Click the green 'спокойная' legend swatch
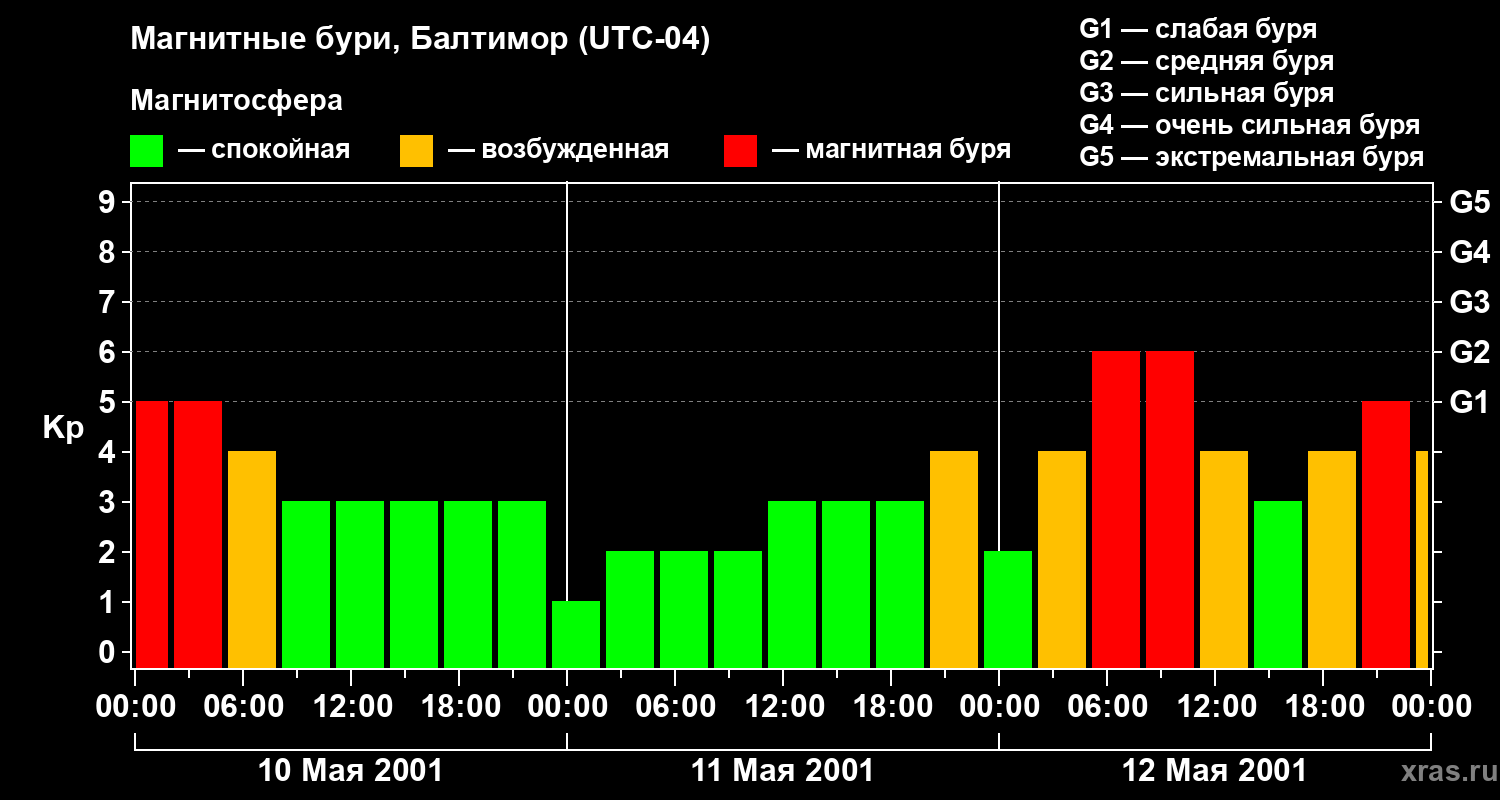1500x800 pixels. point(147,151)
